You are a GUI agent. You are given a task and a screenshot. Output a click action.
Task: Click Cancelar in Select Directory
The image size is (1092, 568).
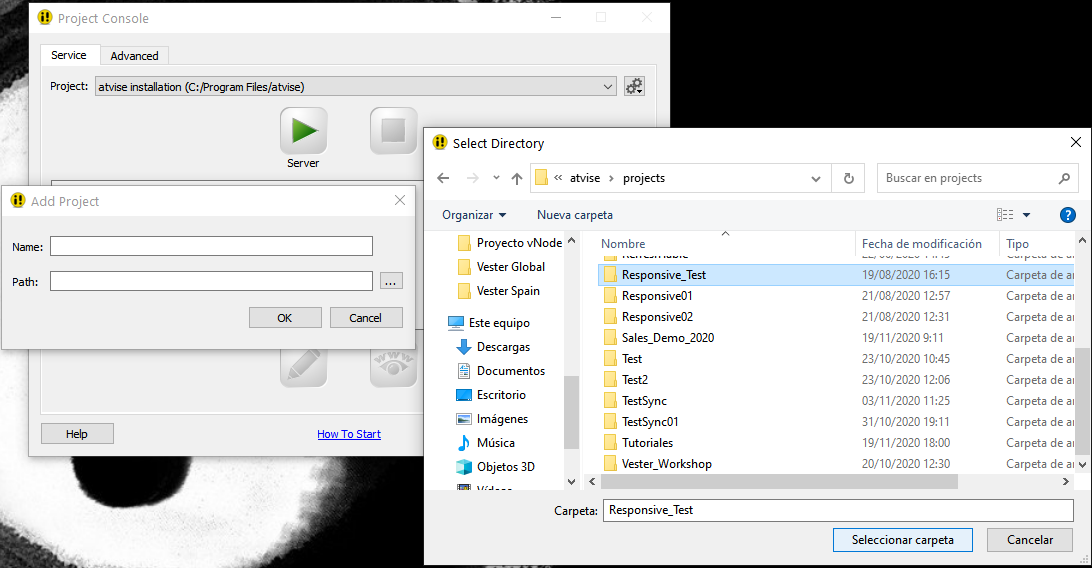pyautogui.click(x=1029, y=540)
